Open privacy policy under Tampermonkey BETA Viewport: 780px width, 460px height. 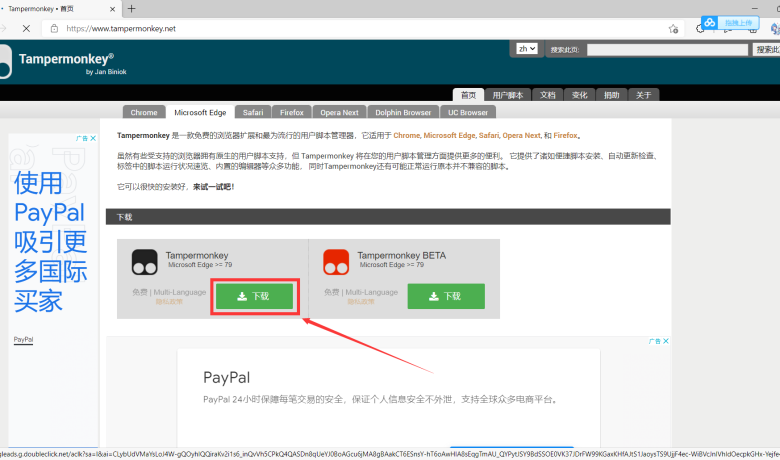(361, 302)
